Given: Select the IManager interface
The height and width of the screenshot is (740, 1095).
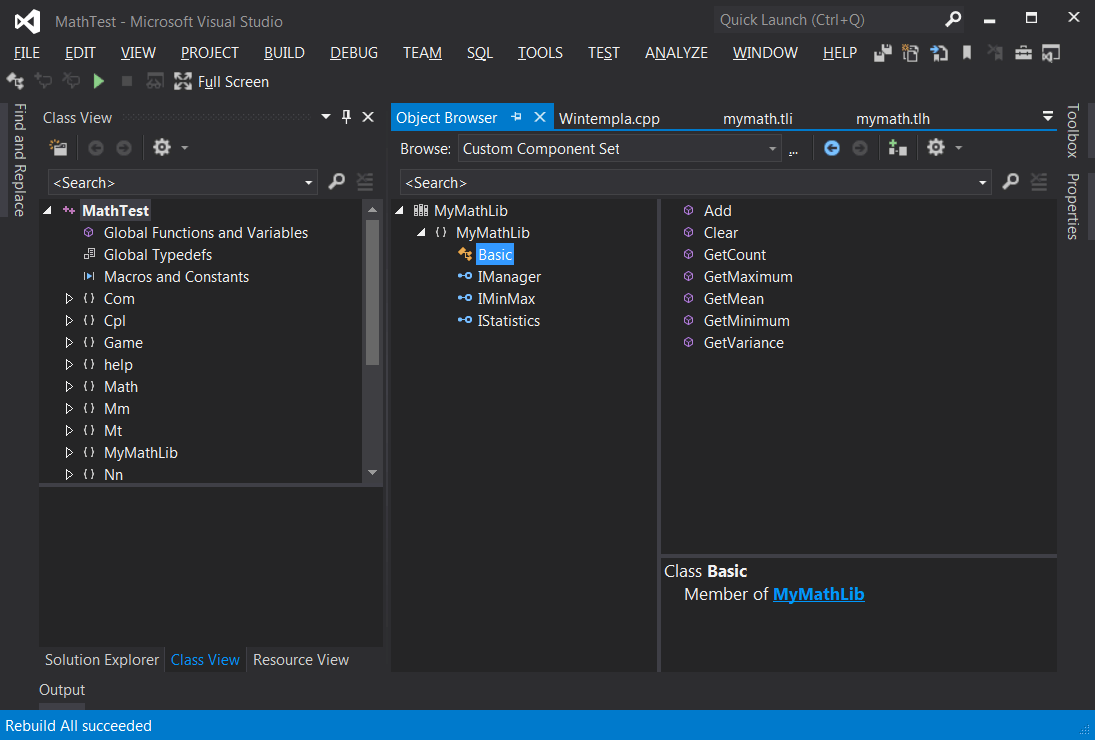Looking at the screenshot, I should click(x=509, y=276).
